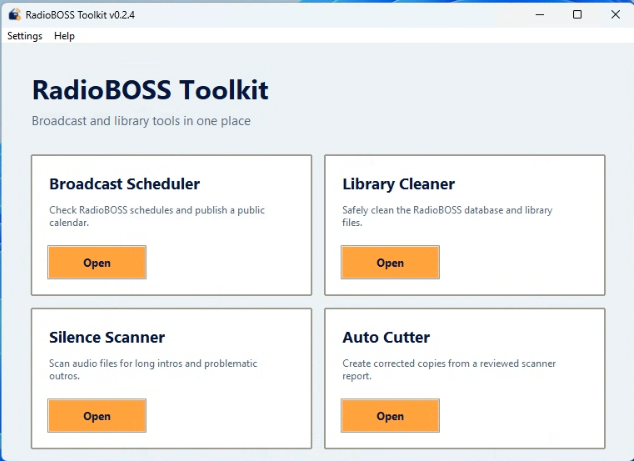Click the 'Broadcast and library tools in one place' subtitle
The height and width of the screenshot is (461, 634).
[141, 121]
